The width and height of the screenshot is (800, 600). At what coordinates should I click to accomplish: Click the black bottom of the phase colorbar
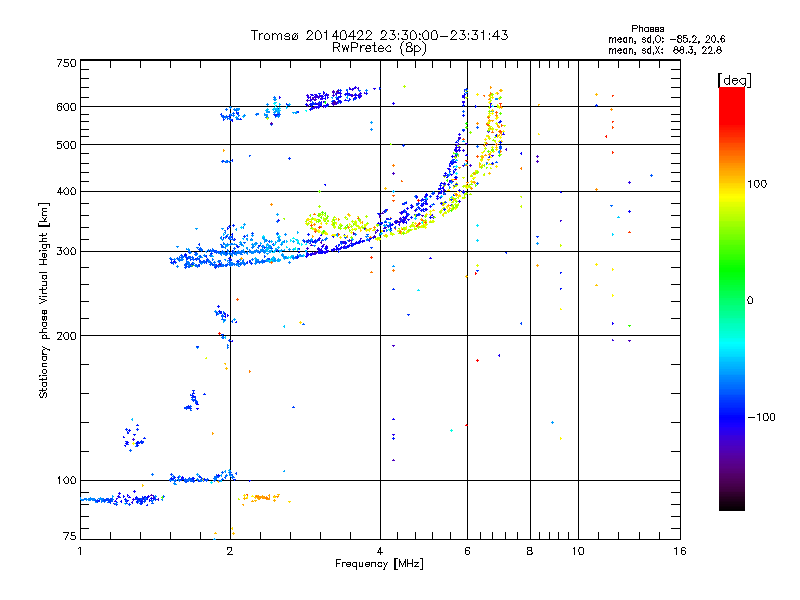point(732,503)
